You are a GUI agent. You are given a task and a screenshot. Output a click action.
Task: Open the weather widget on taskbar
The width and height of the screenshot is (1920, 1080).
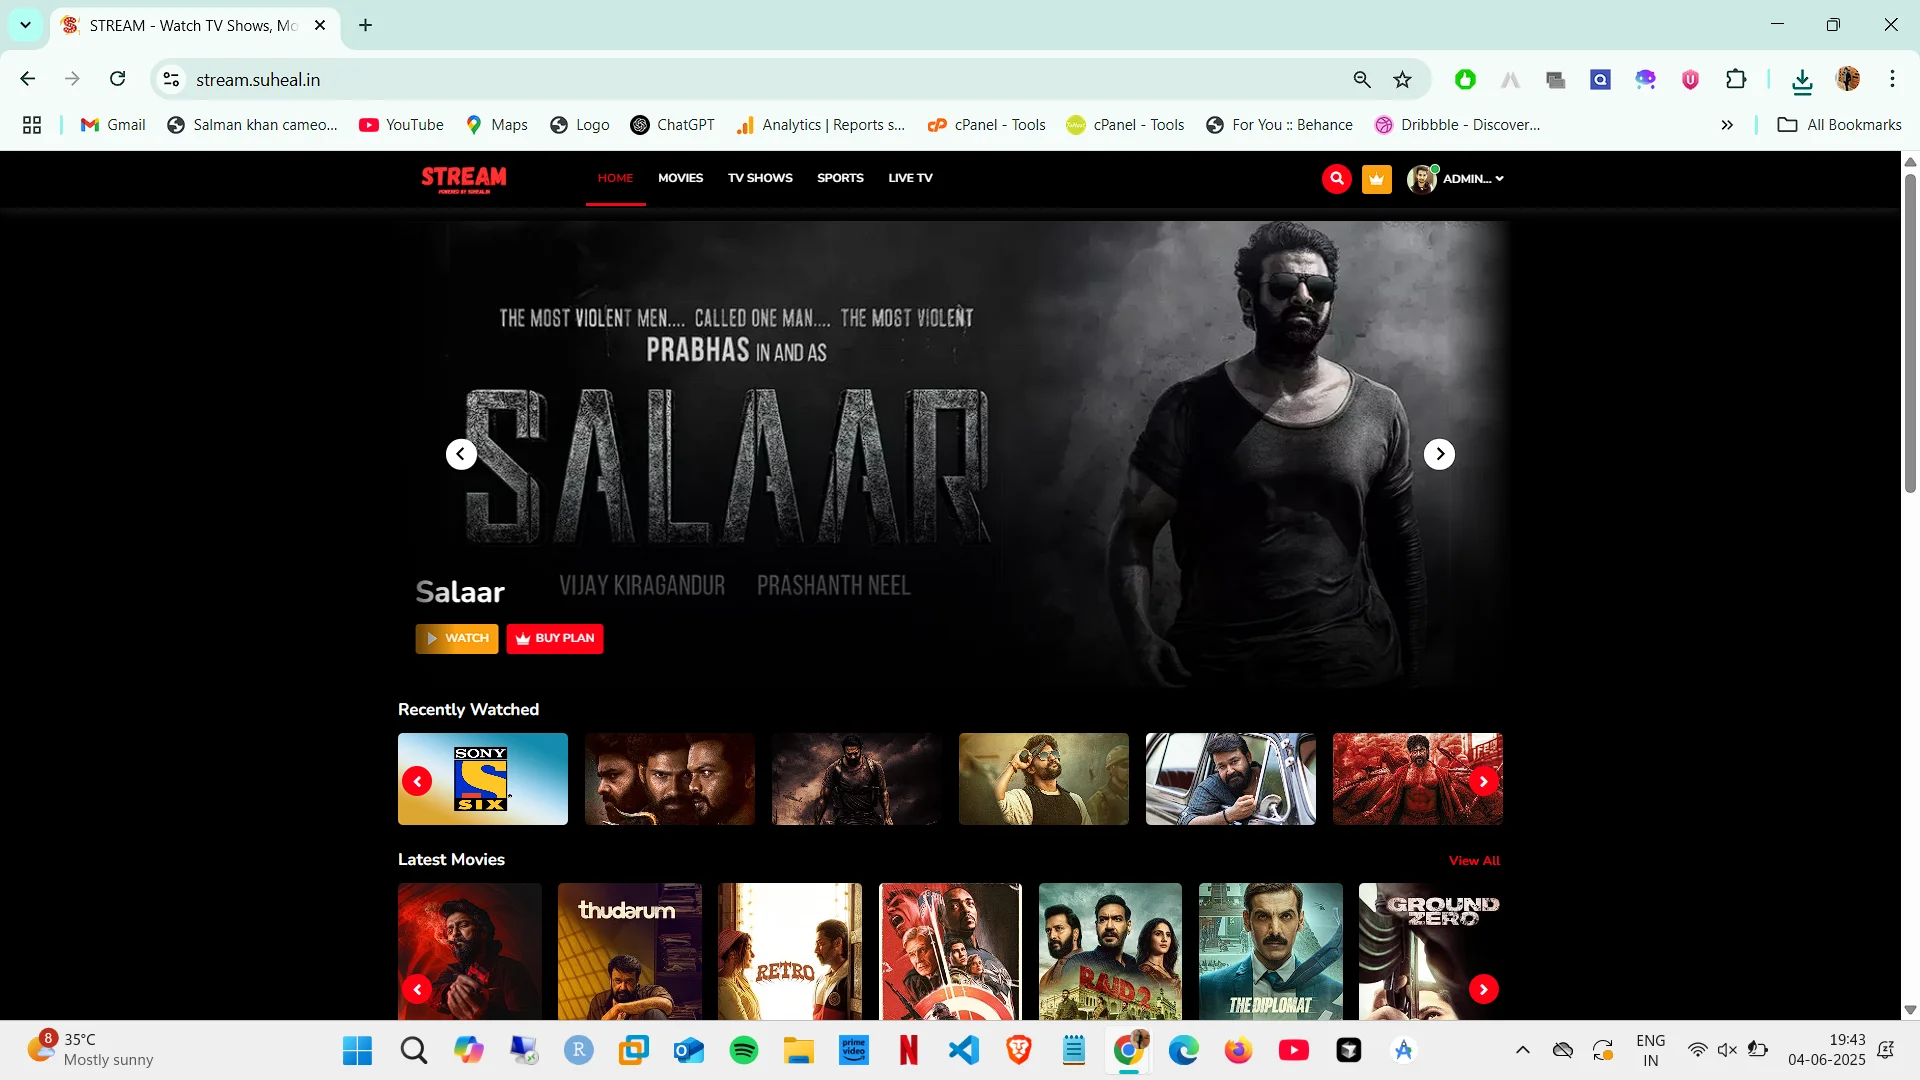(x=90, y=1050)
